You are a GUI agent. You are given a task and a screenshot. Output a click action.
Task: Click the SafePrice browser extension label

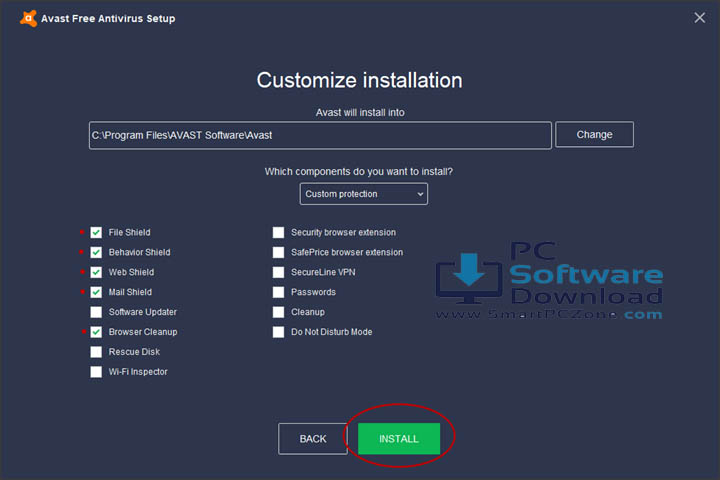347,252
